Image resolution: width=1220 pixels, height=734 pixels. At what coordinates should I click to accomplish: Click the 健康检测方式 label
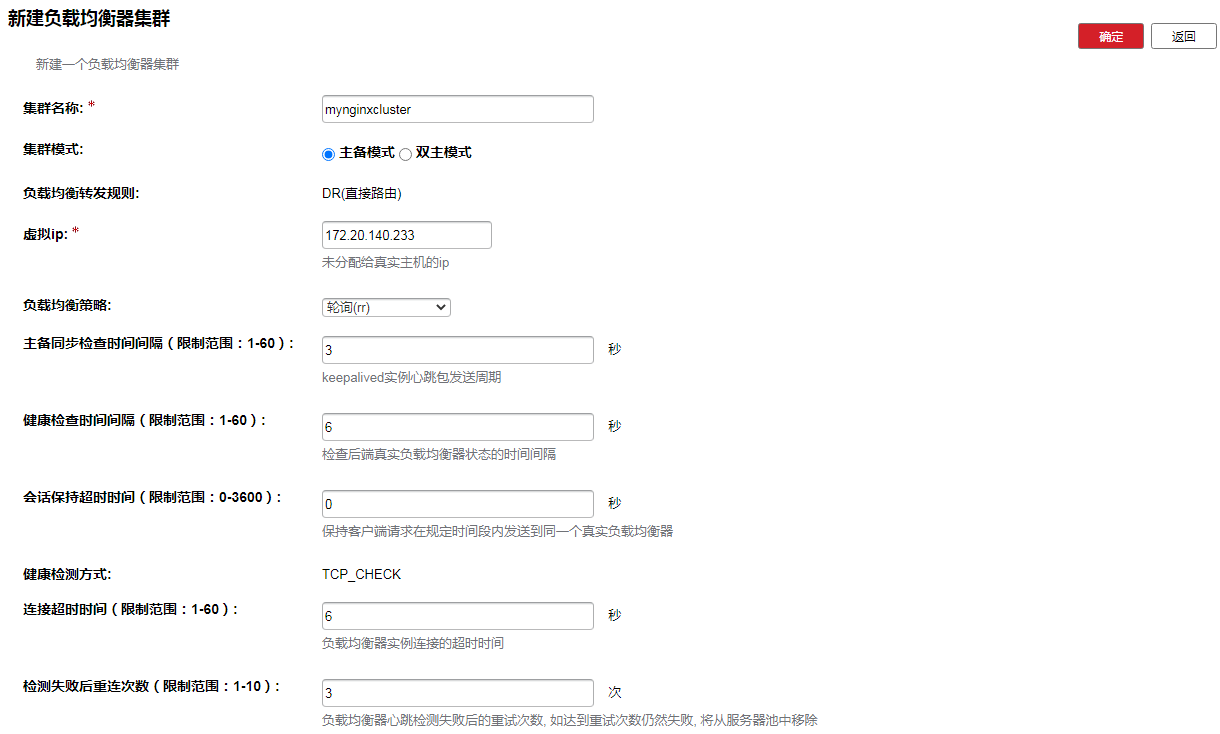(66, 574)
